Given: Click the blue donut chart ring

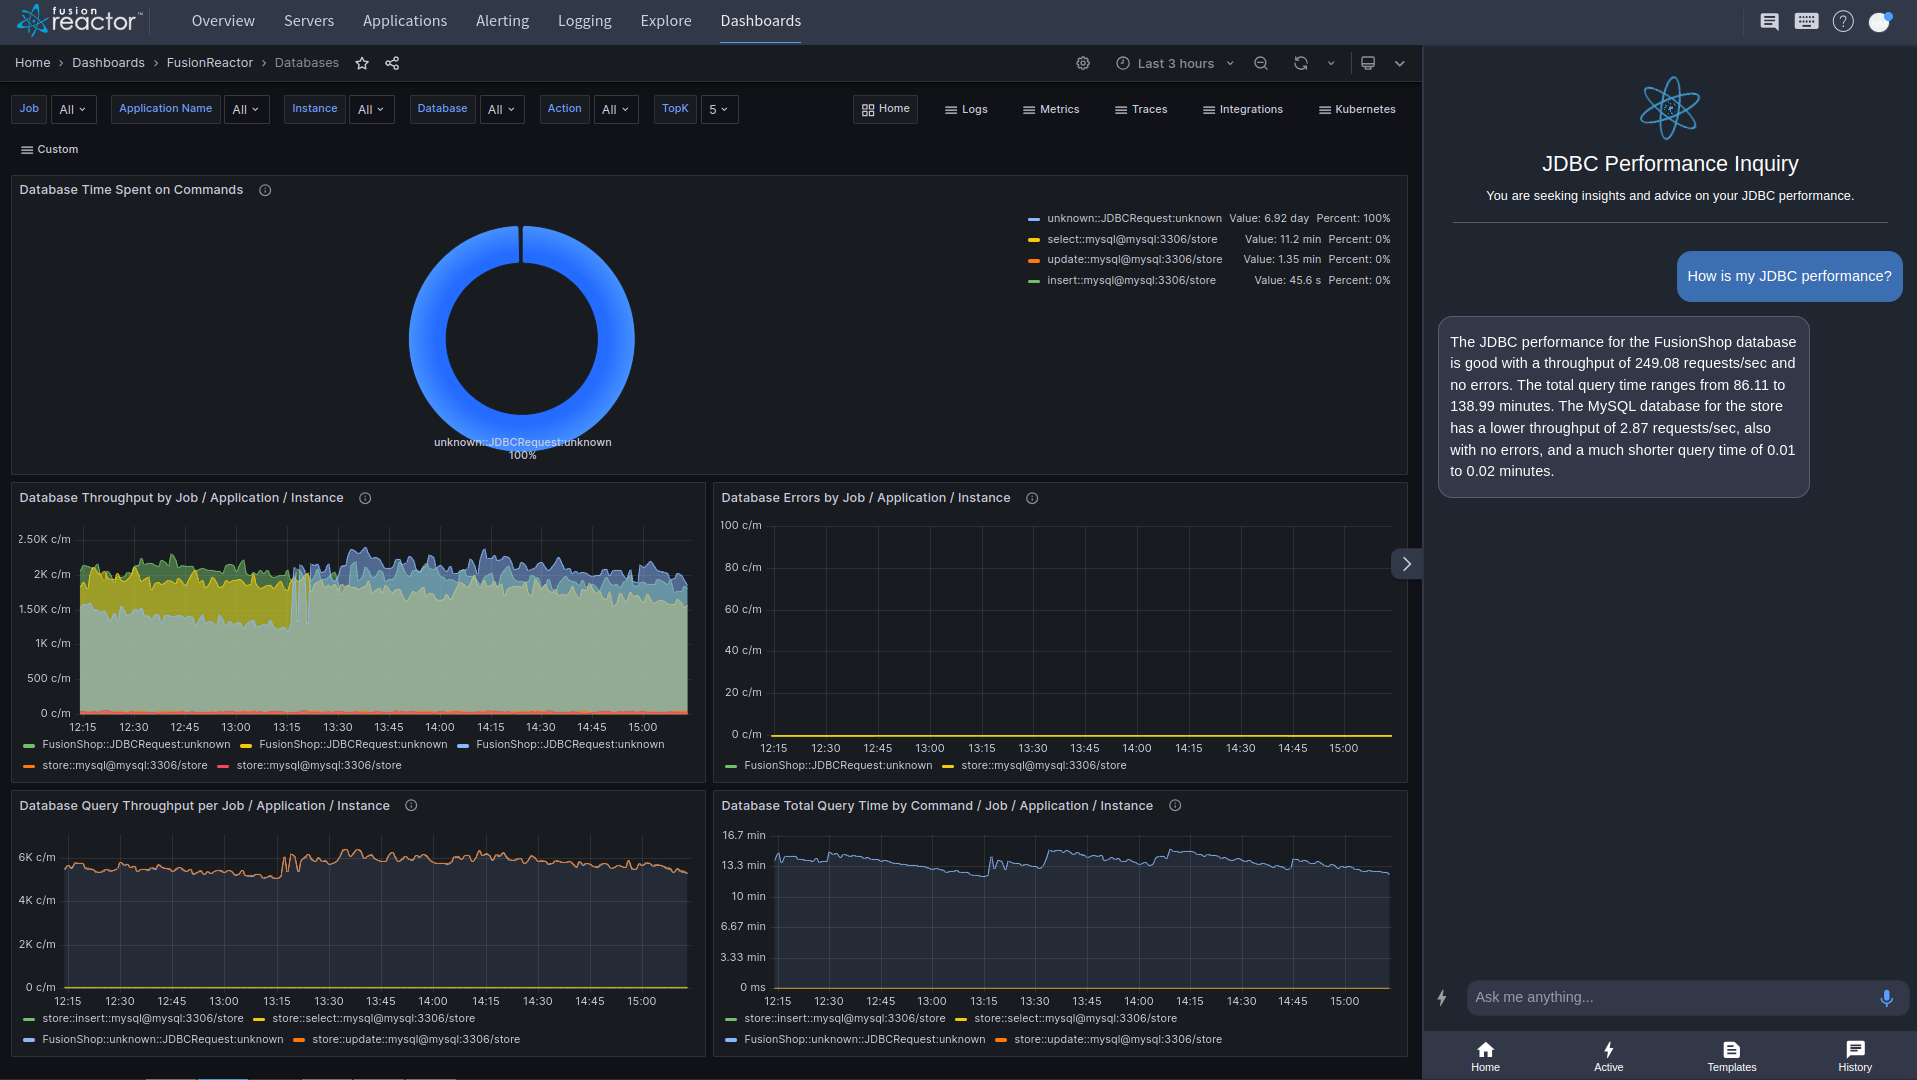Looking at the screenshot, I should (x=428, y=340).
